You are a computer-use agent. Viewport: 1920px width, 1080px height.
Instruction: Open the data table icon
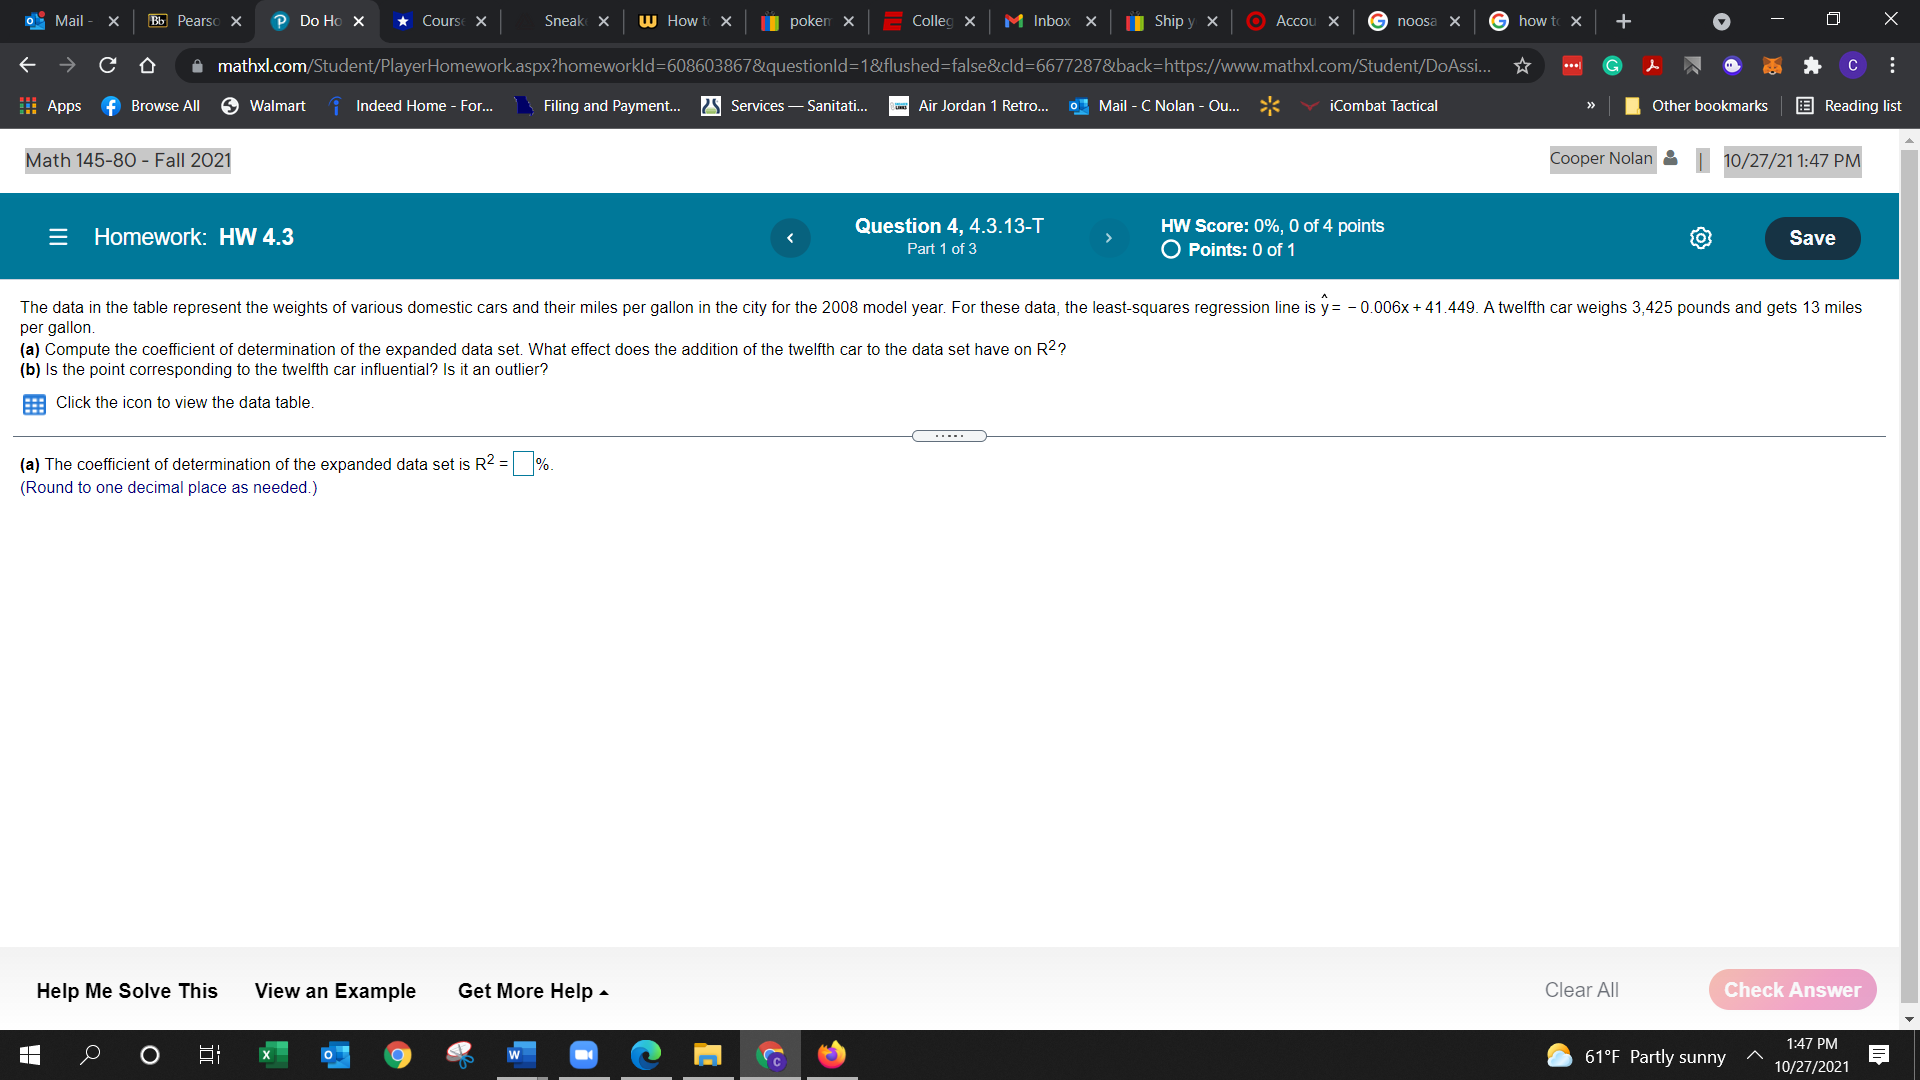pos(34,404)
